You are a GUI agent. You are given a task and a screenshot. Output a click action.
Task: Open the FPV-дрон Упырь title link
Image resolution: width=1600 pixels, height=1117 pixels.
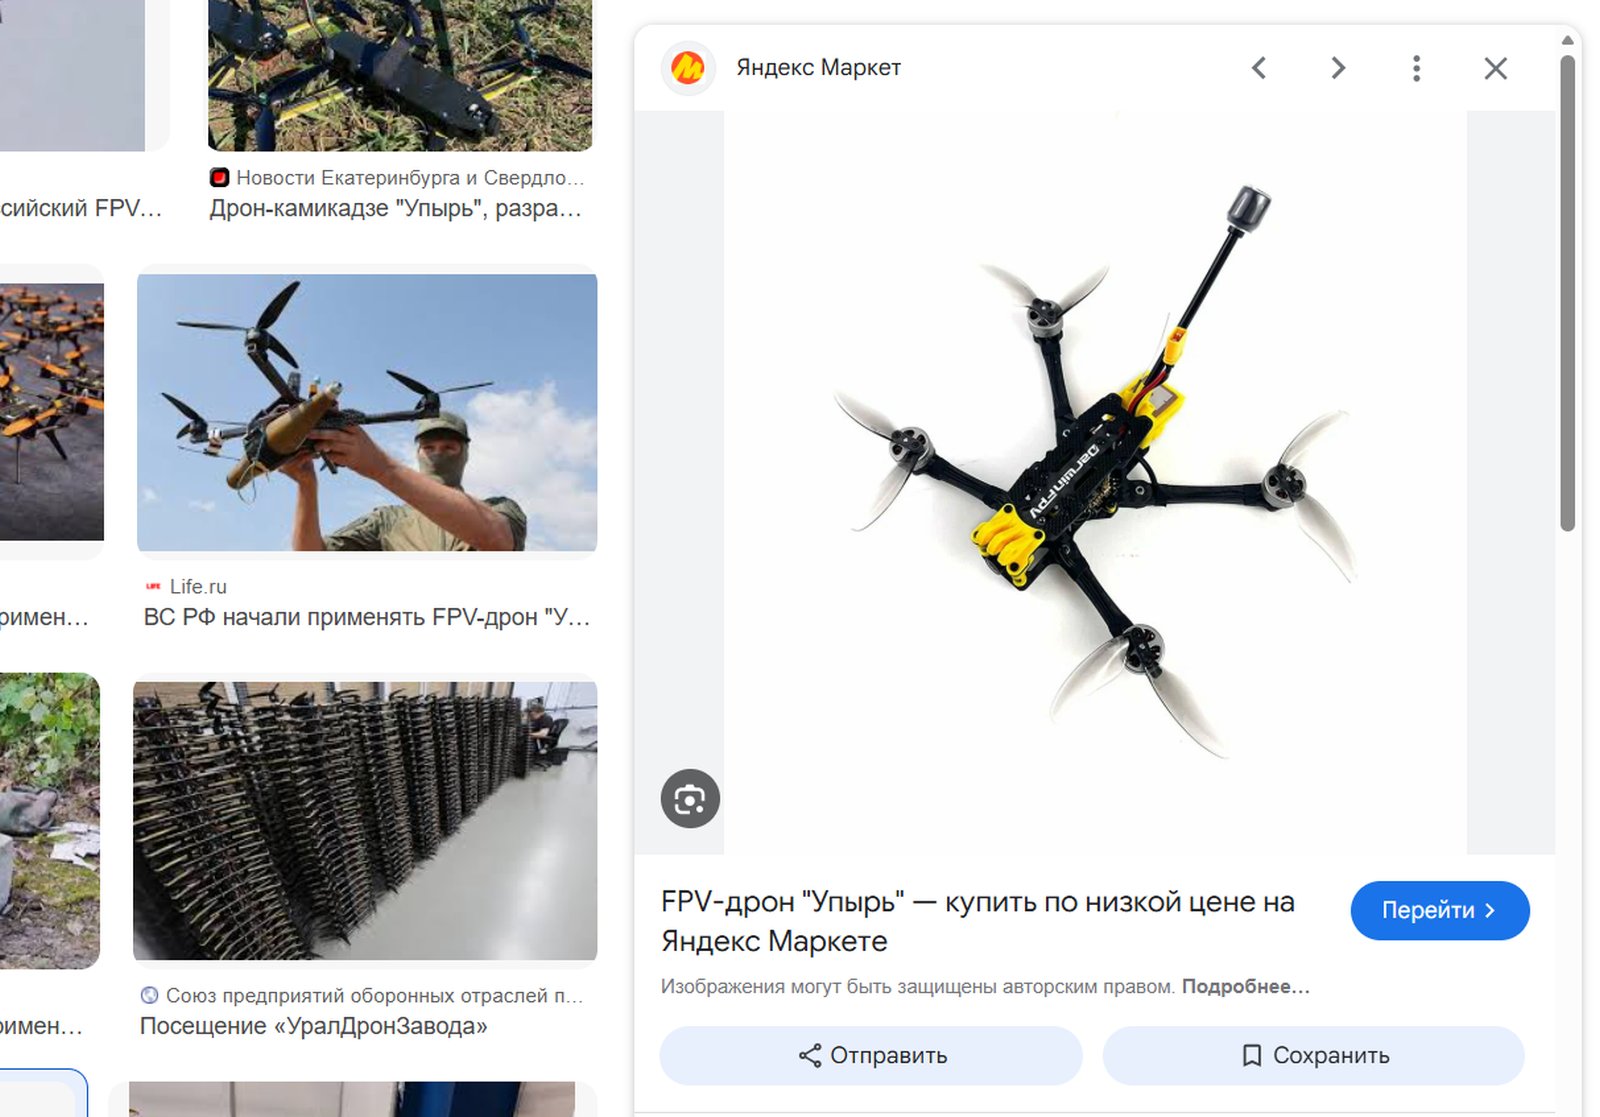click(977, 920)
